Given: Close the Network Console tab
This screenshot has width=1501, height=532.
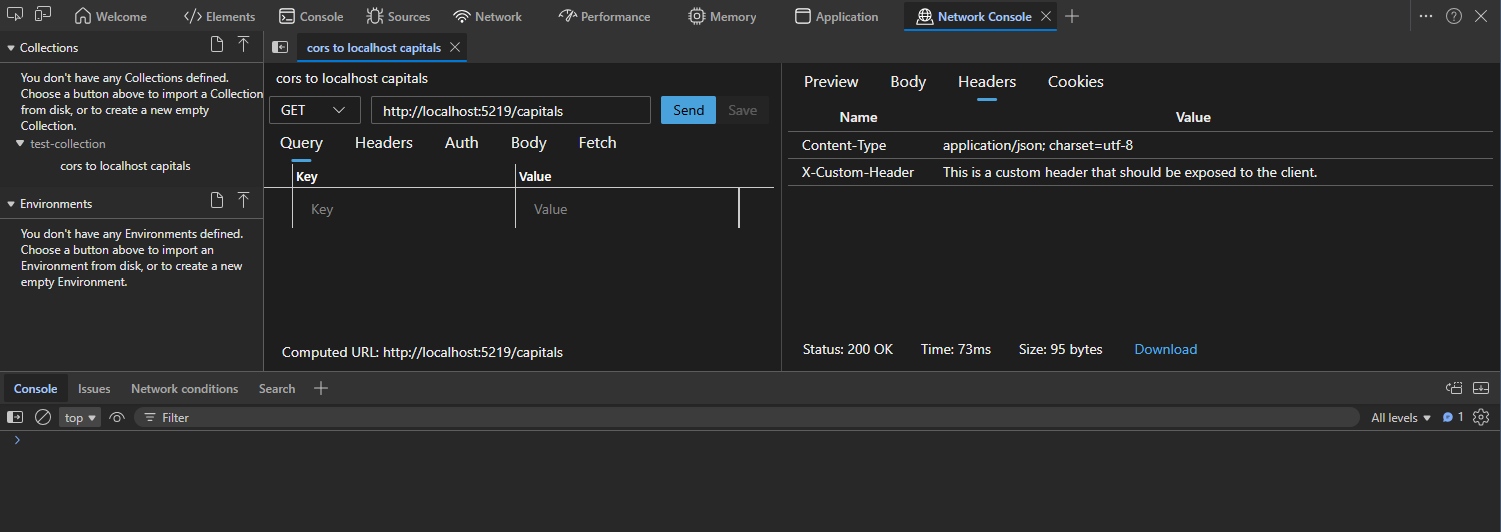Looking at the screenshot, I should click(1046, 16).
